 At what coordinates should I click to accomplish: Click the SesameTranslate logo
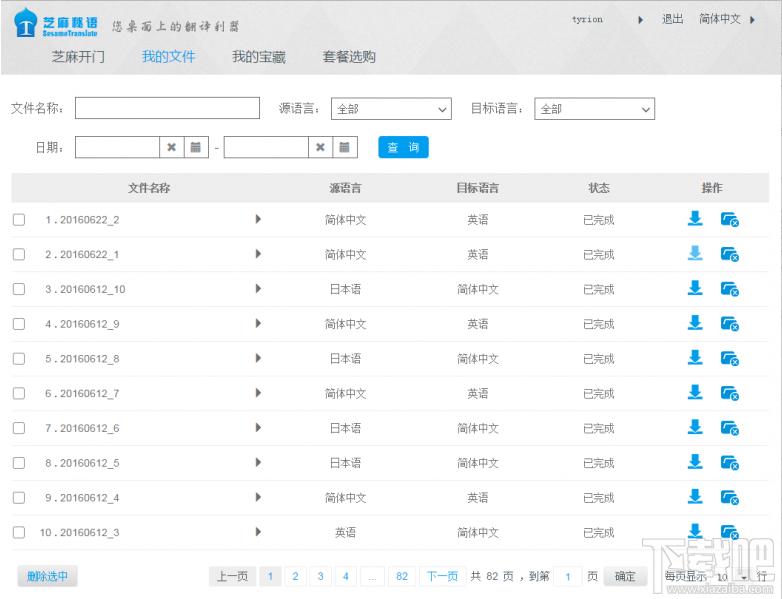click(x=55, y=23)
